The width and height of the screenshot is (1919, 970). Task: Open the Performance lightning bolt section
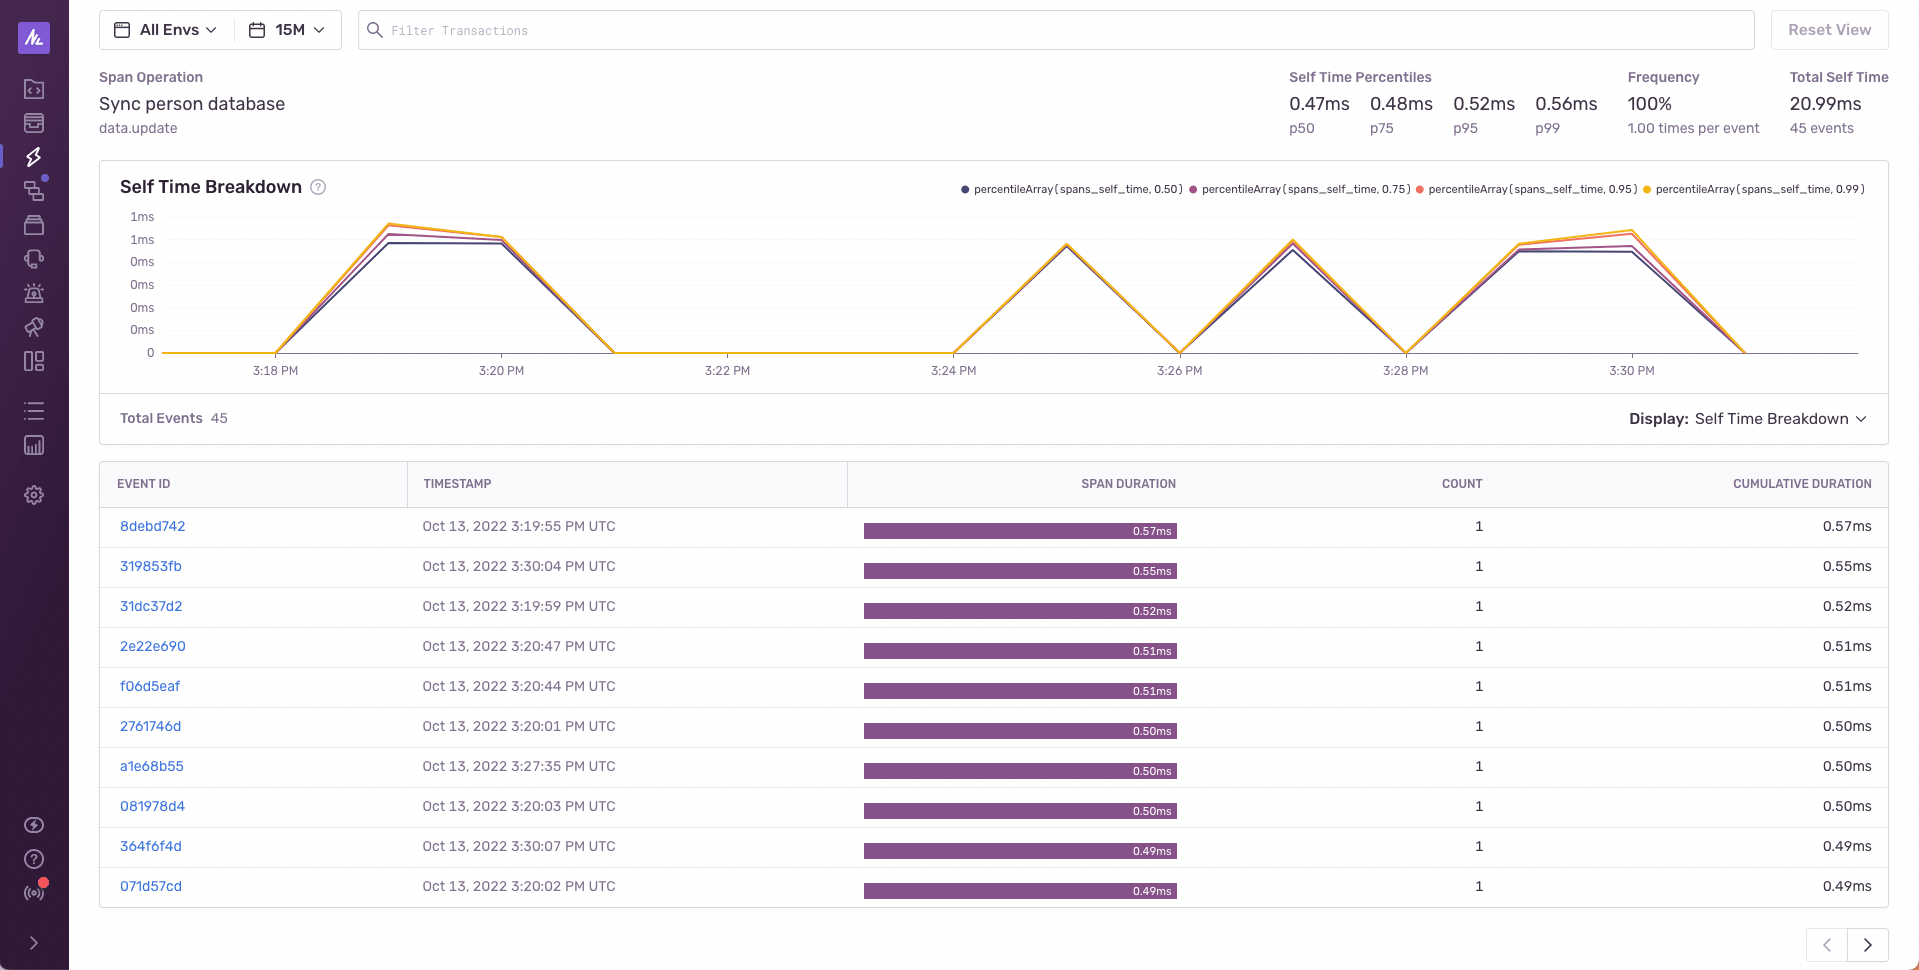point(33,157)
